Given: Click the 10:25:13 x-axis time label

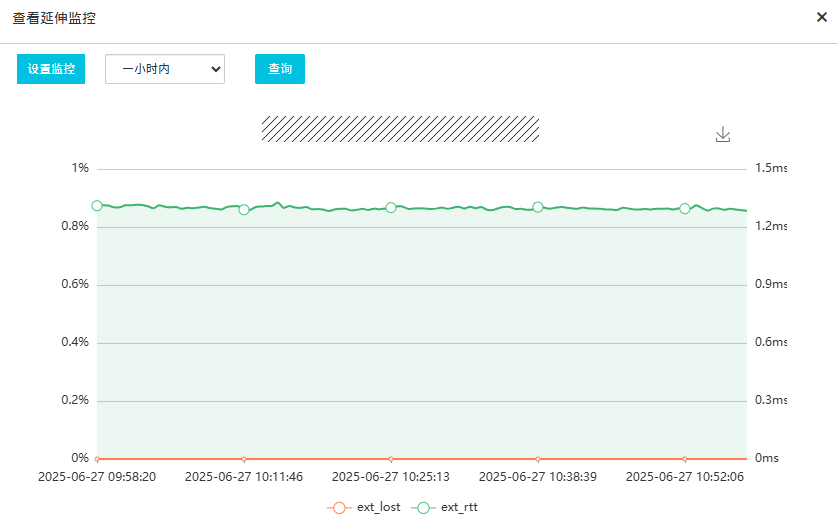Looking at the screenshot, I should coord(391,477).
